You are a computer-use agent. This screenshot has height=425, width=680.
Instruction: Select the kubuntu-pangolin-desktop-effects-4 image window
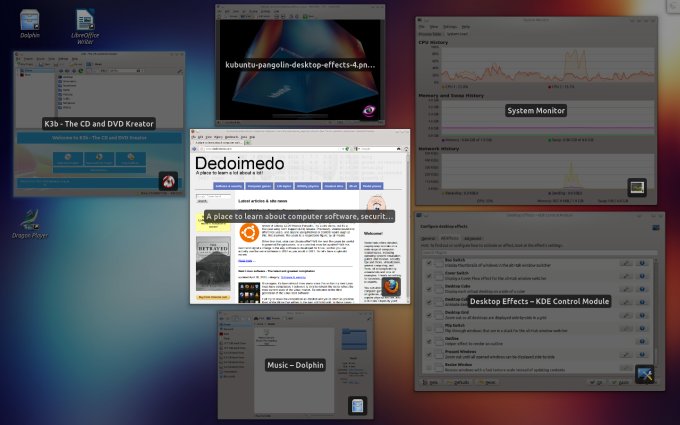[x=300, y=65]
